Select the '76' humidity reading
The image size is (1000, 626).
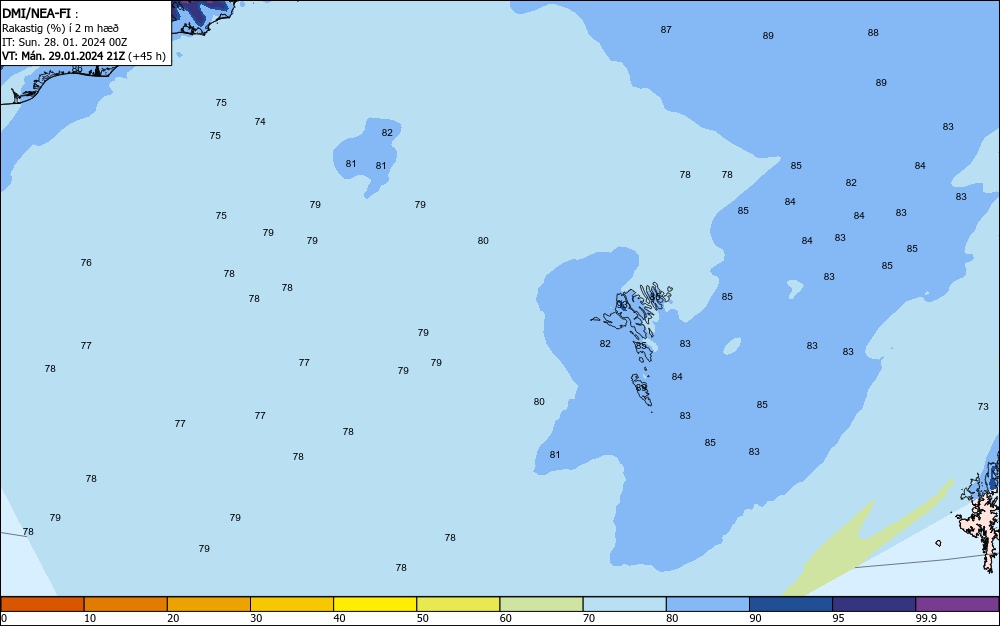pyautogui.click(x=86, y=263)
